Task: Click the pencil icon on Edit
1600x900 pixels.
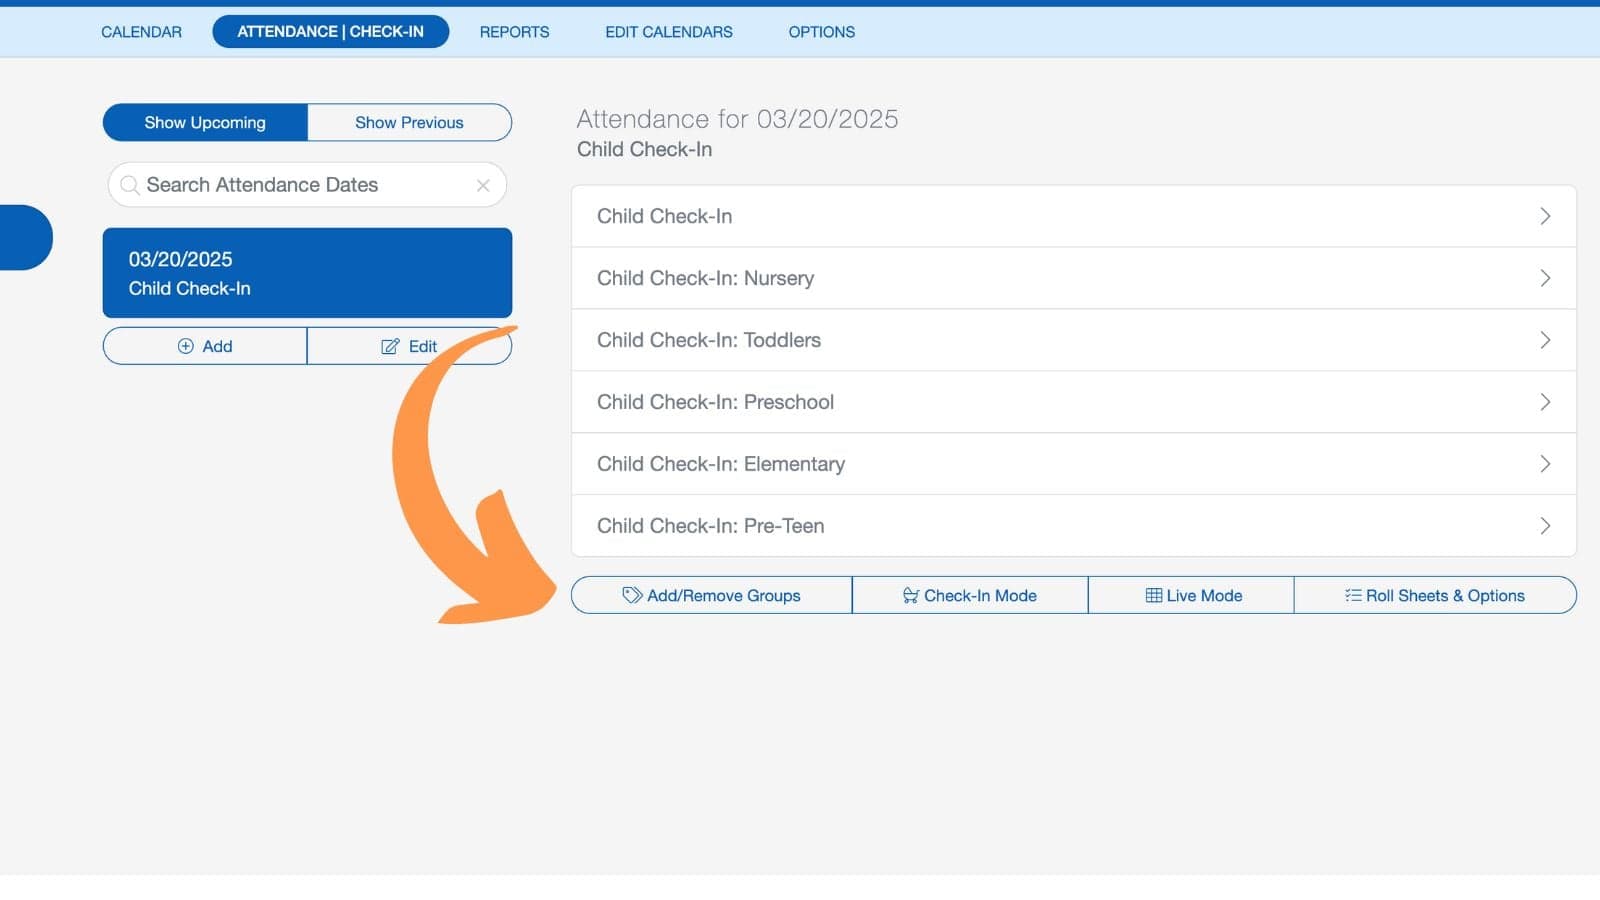Action: (390, 346)
